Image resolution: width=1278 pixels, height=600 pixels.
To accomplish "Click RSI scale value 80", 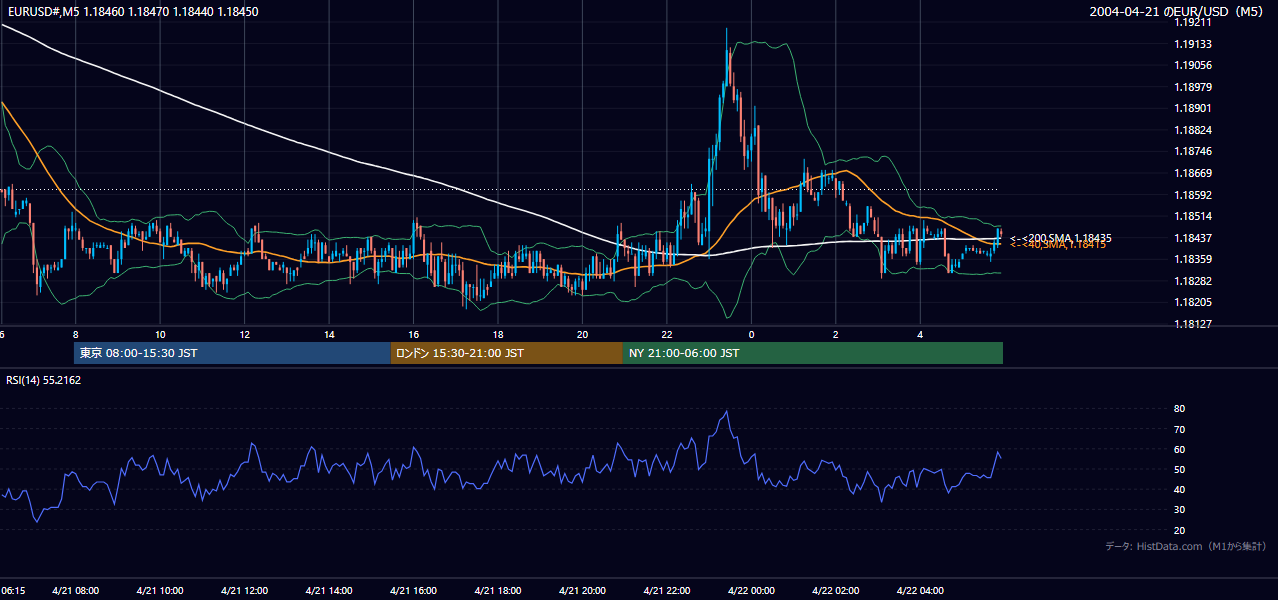I will 1180,409.
